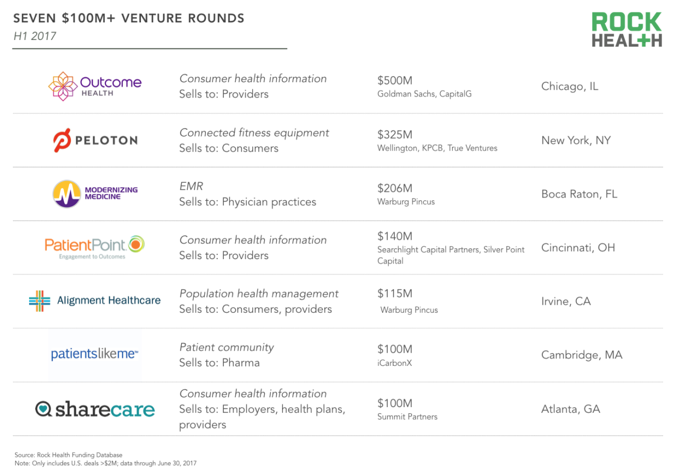This screenshot has height=475, width=688.
Task: Select the Outcome Health flower logo
Action: (63, 86)
